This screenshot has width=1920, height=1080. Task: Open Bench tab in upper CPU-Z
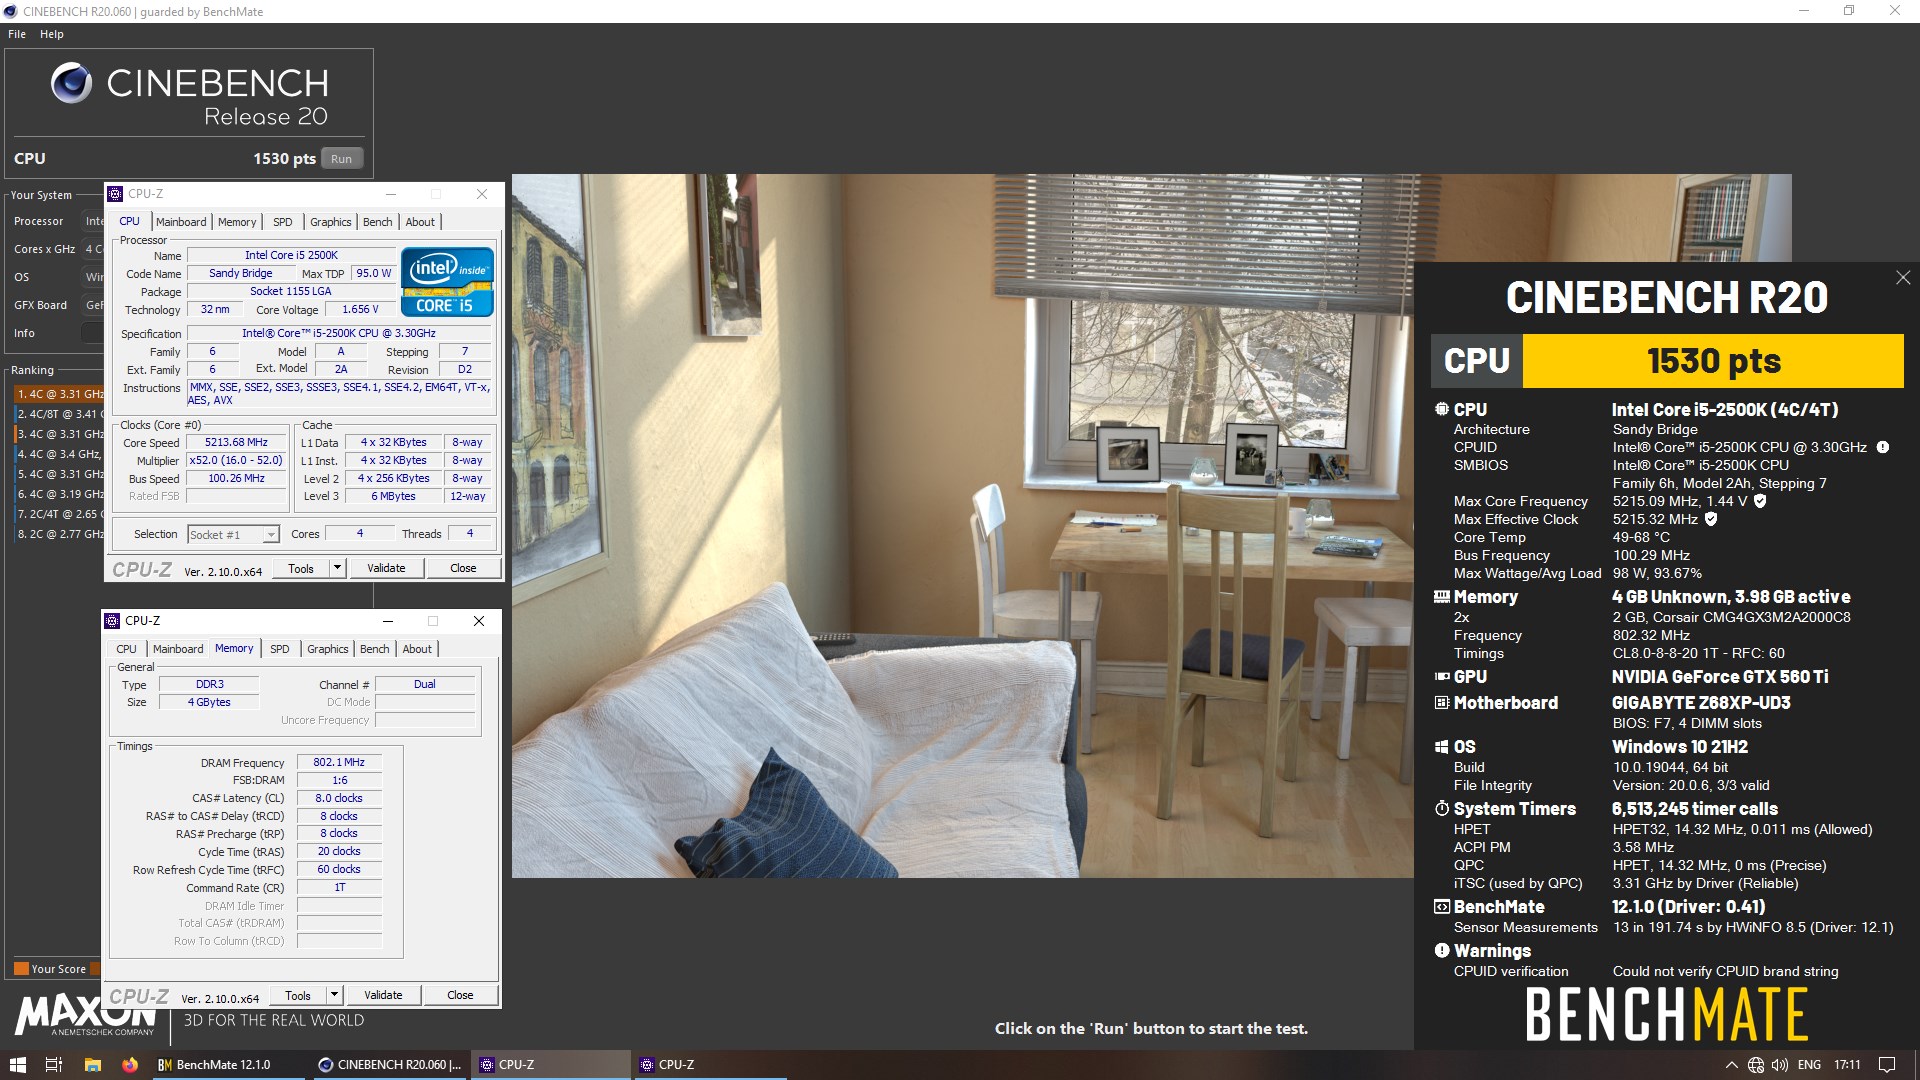click(x=377, y=222)
